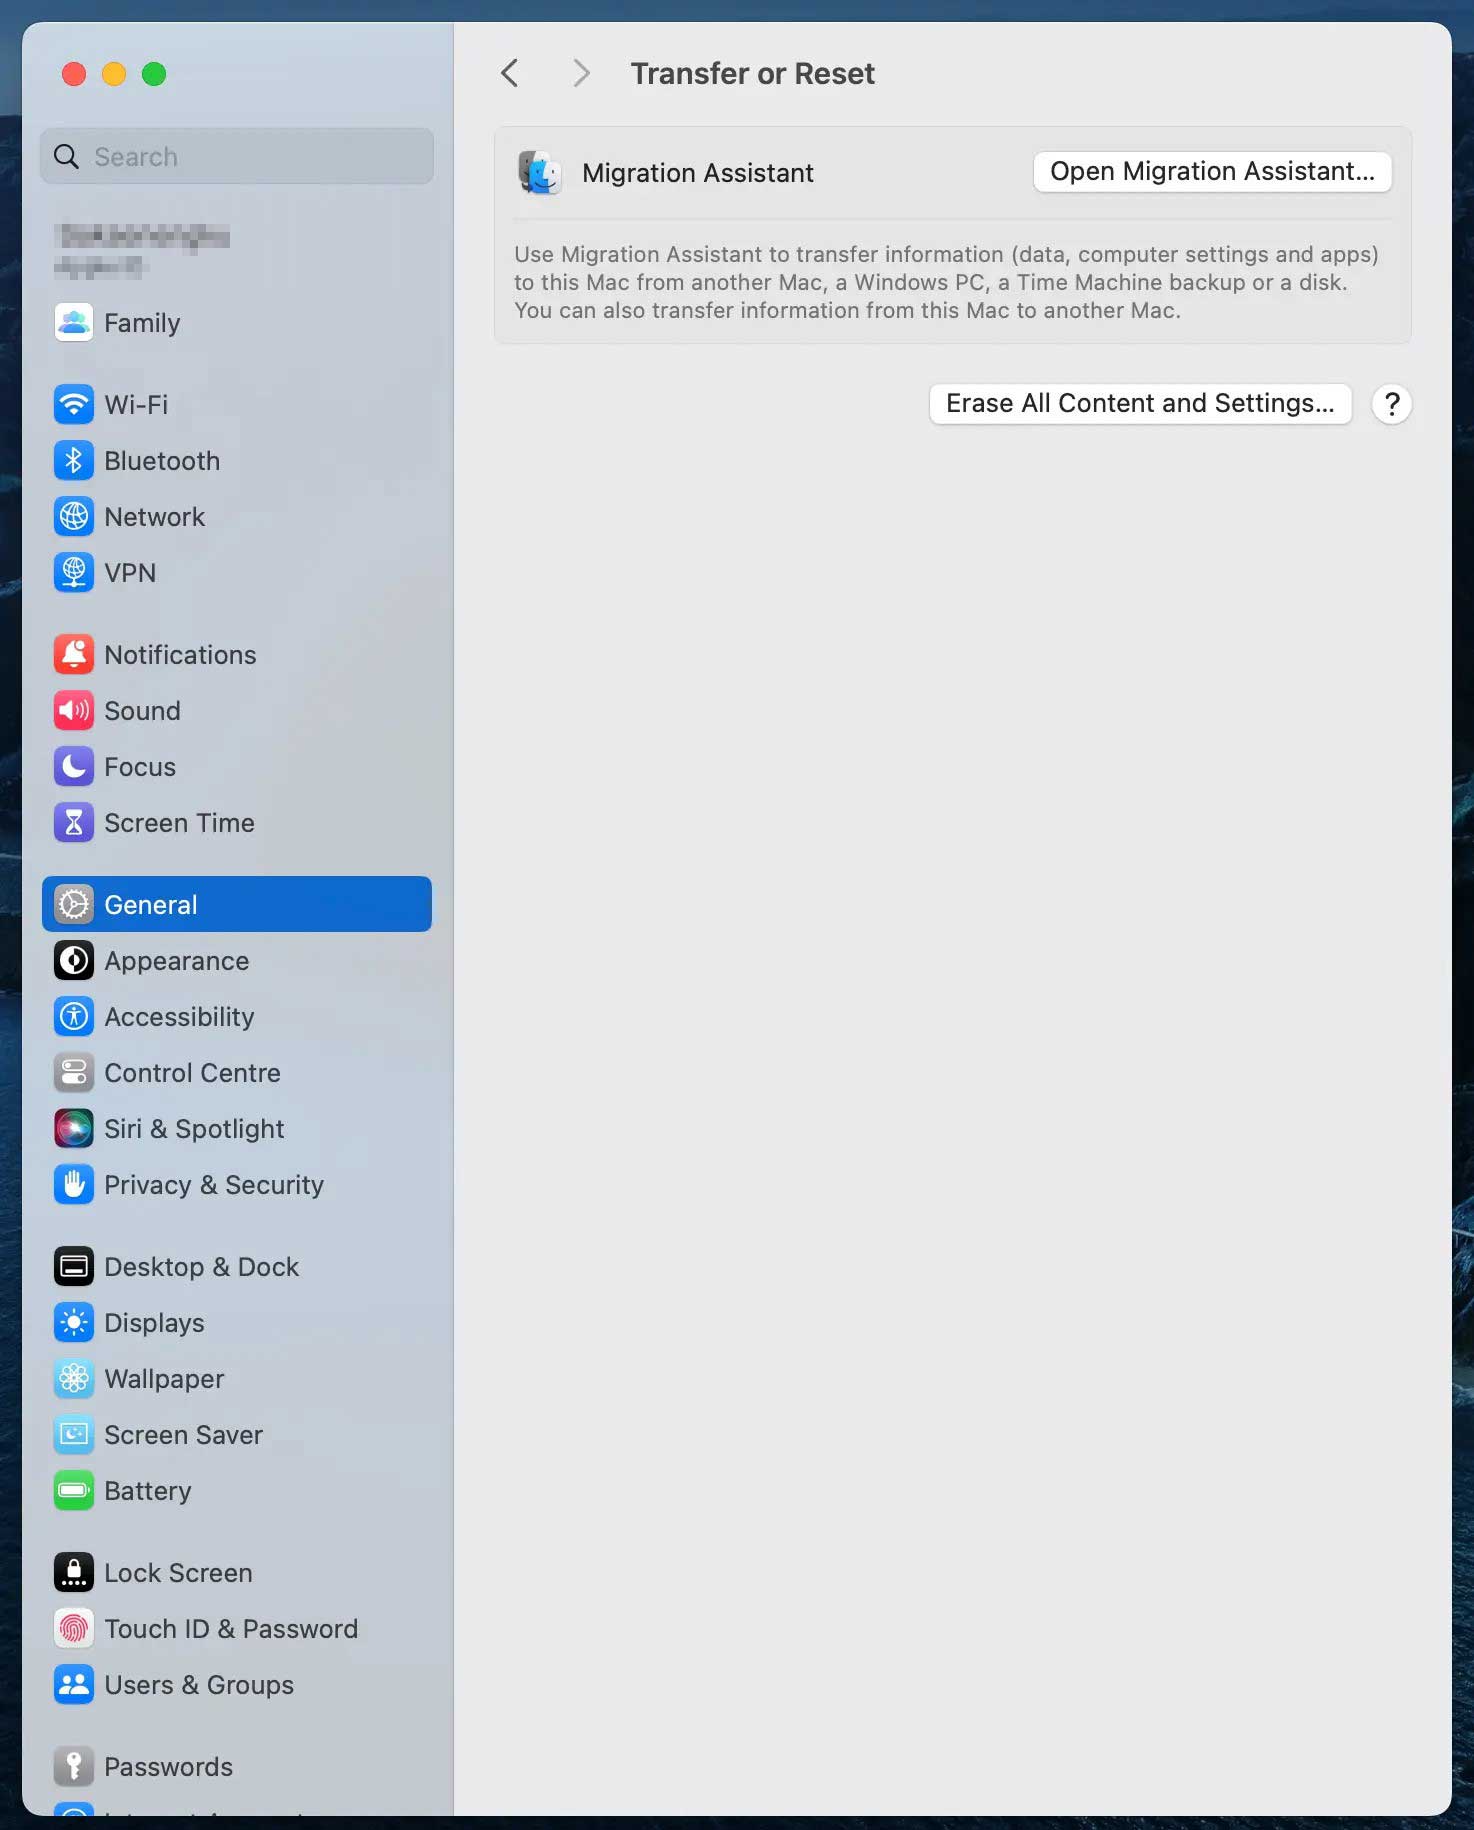Click Open Migration Assistant button

click(1212, 172)
